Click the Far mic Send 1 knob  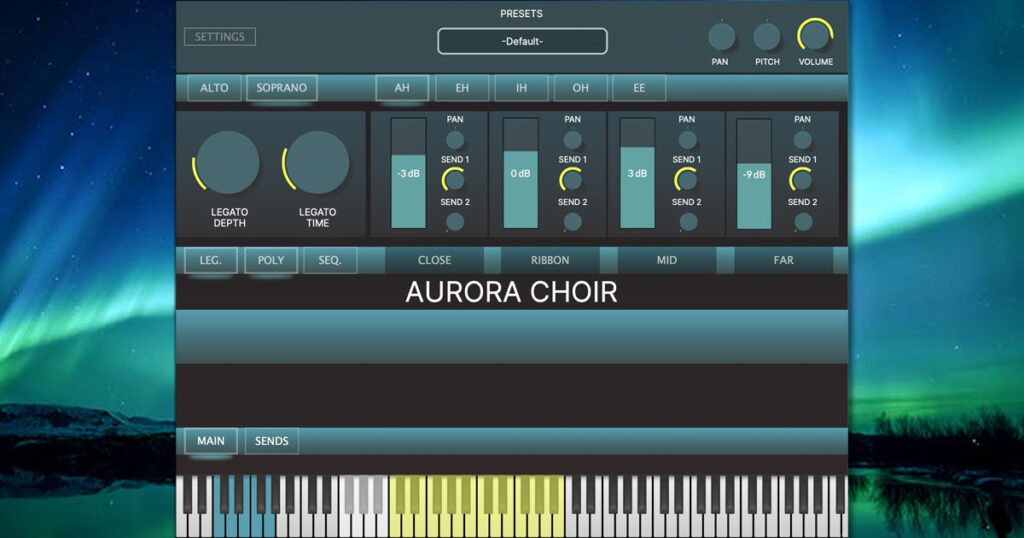[x=801, y=180]
